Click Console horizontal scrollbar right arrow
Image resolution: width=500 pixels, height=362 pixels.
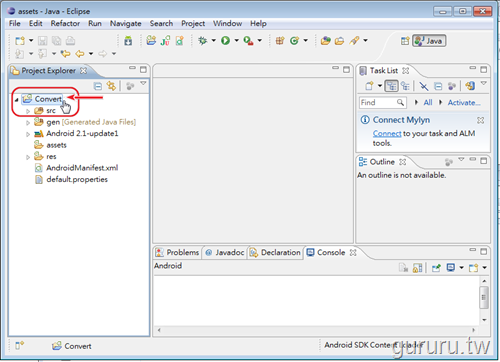[474, 330]
